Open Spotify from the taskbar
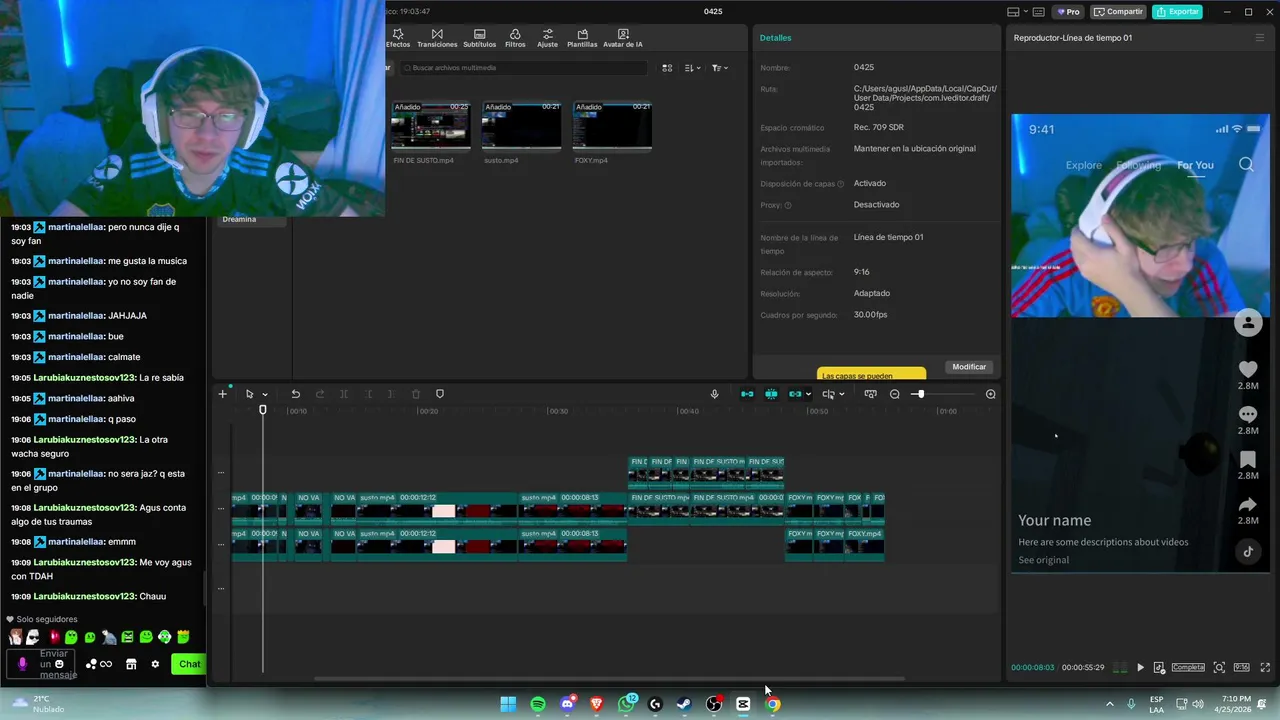This screenshot has height=720, width=1280. 538,704
